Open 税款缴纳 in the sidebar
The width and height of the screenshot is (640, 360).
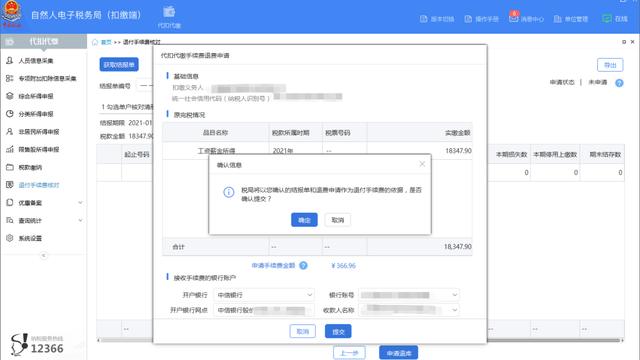coord(30,167)
